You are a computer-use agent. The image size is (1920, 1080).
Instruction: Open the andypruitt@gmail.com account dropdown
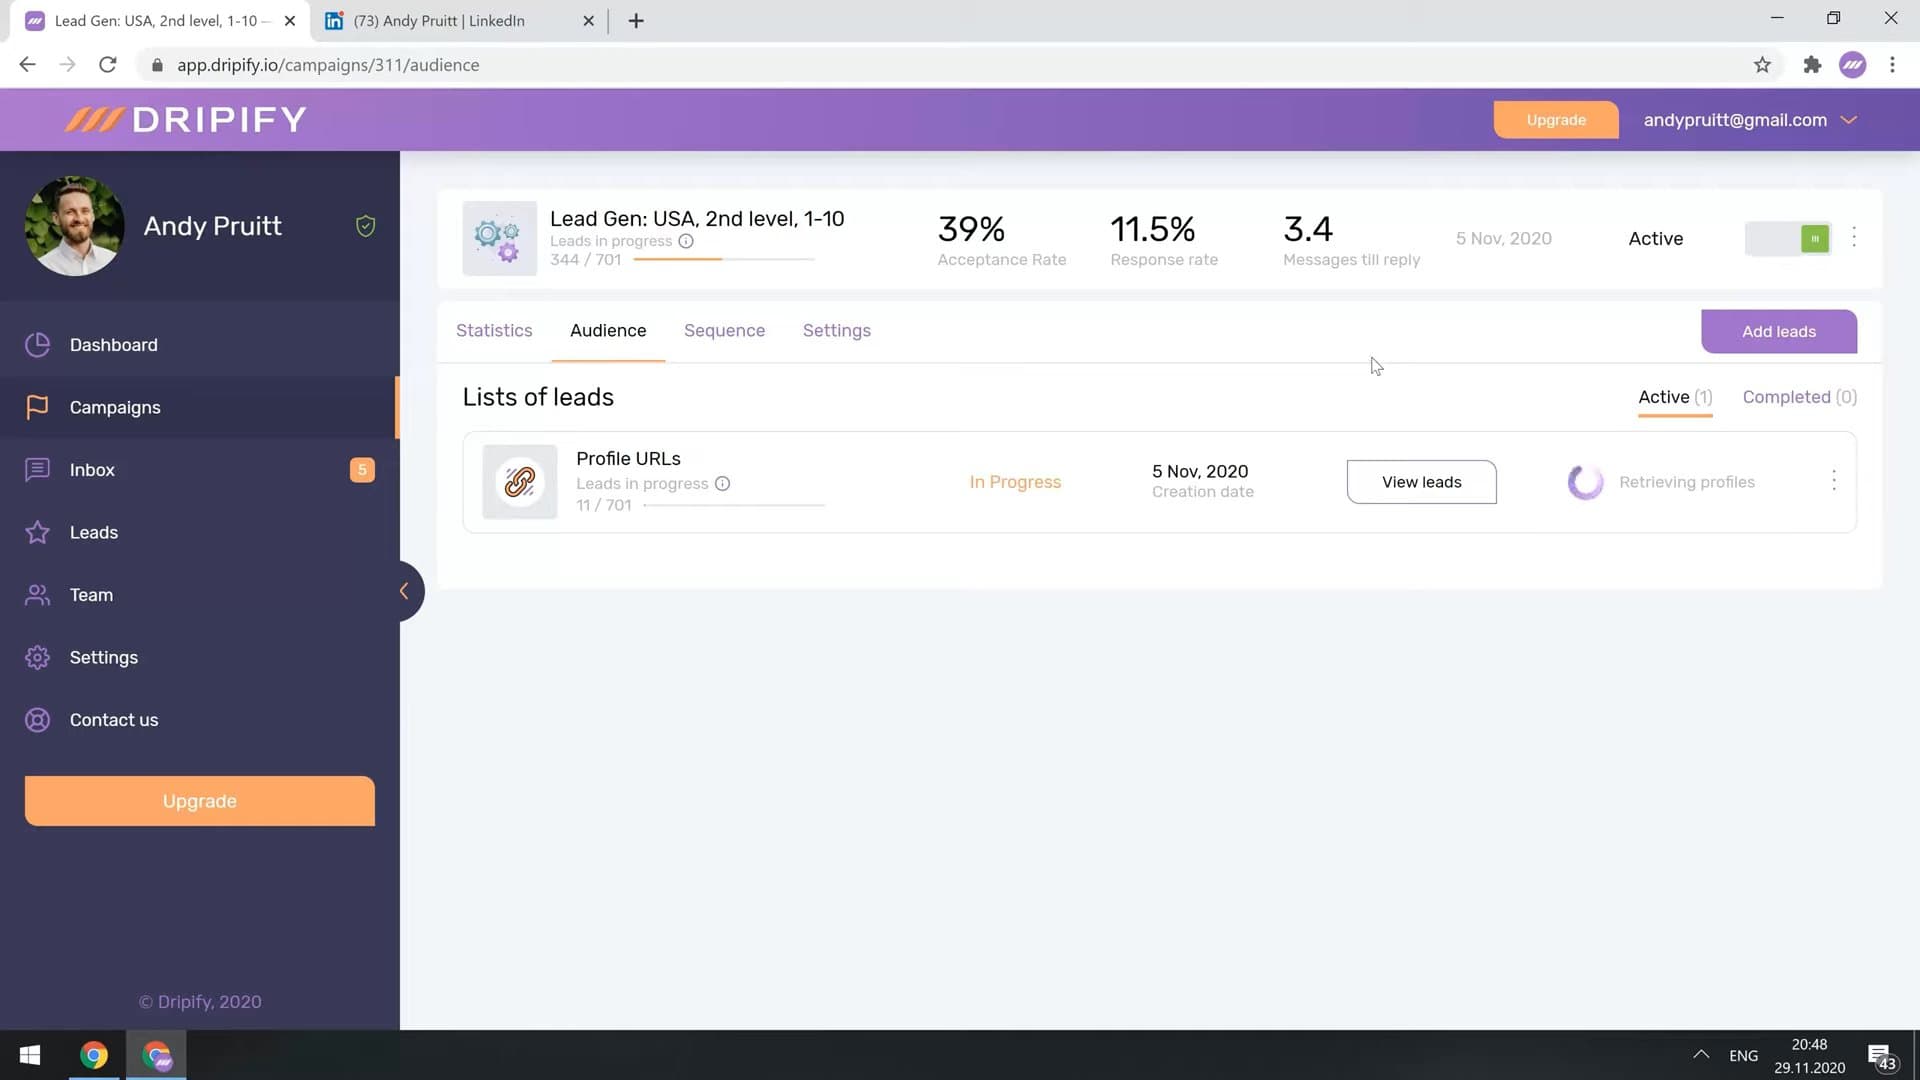pos(1750,119)
